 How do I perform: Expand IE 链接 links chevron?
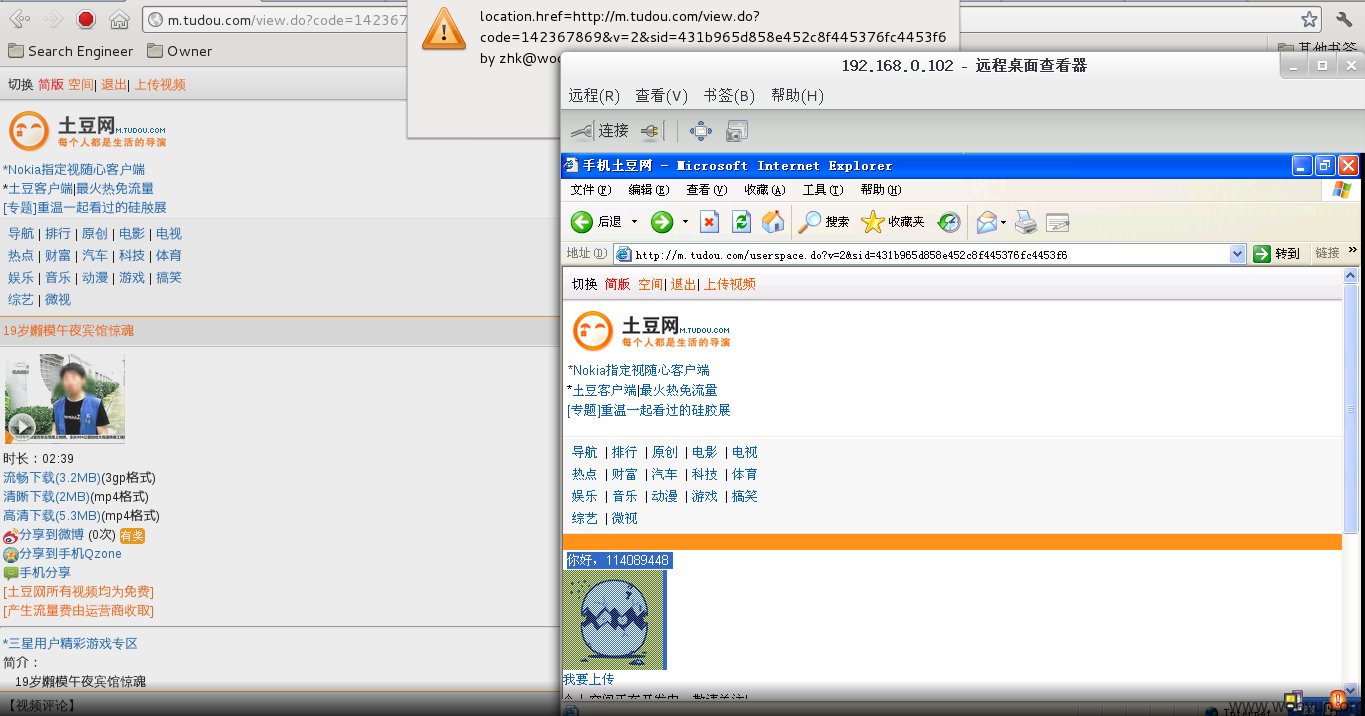coord(1353,251)
